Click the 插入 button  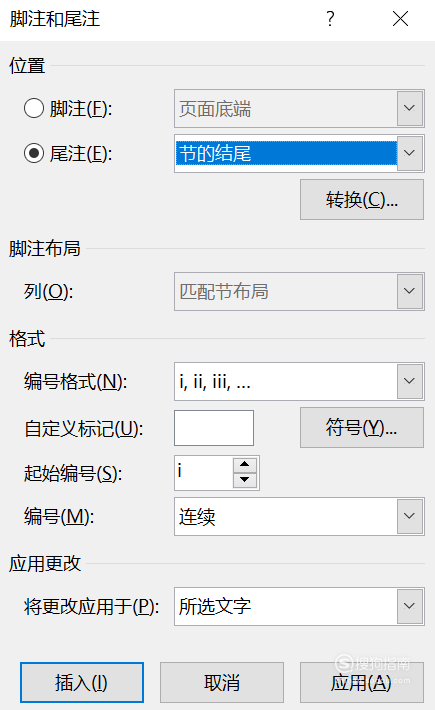click(82, 682)
